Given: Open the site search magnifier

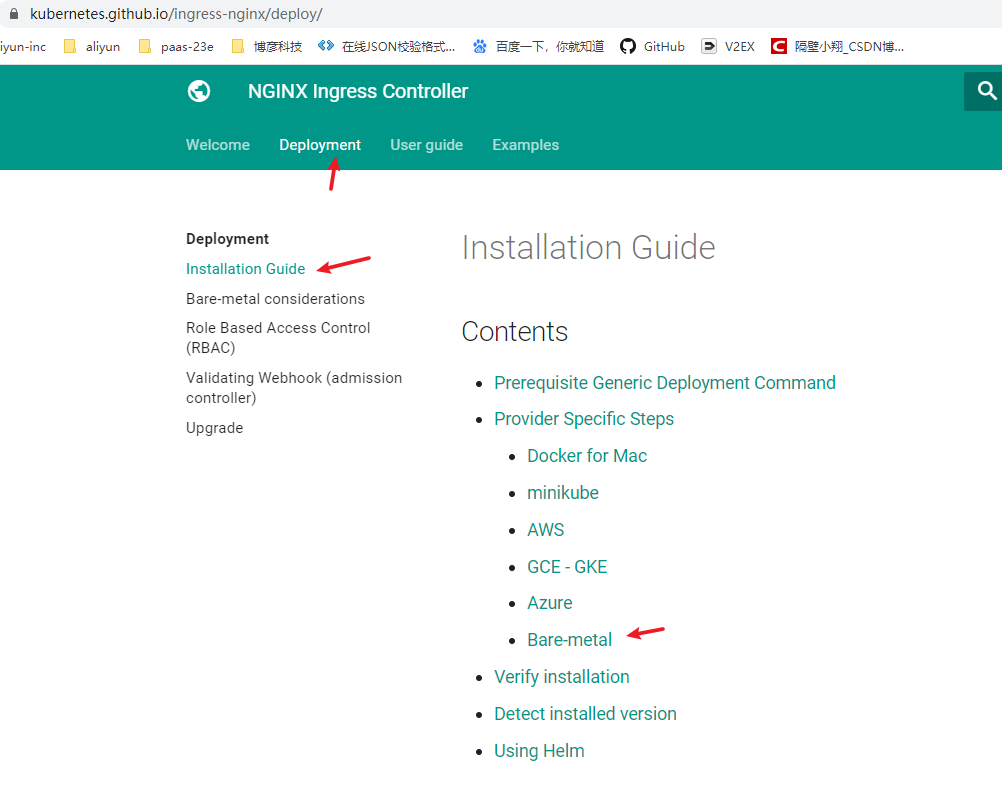Looking at the screenshot, I should pyautogui.click(x=986, y=91).
